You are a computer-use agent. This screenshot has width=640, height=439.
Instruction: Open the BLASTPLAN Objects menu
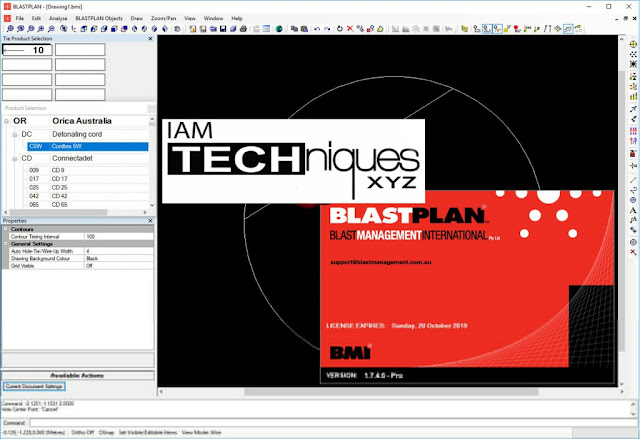coord(99,18)
